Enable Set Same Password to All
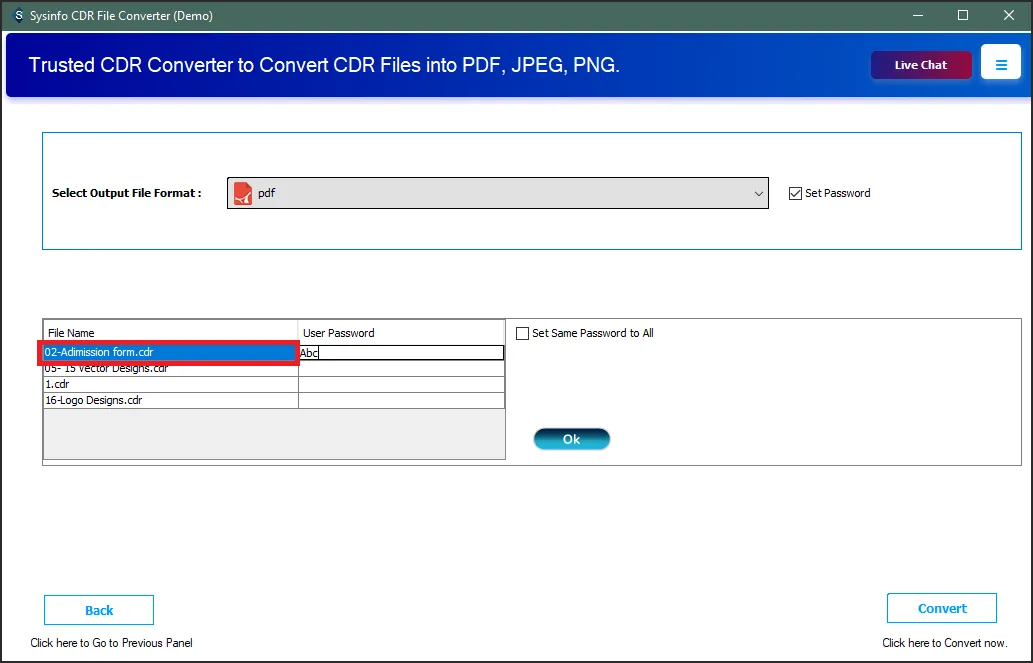This screenshot has height=663, width=1033. [x=522, y=333]
